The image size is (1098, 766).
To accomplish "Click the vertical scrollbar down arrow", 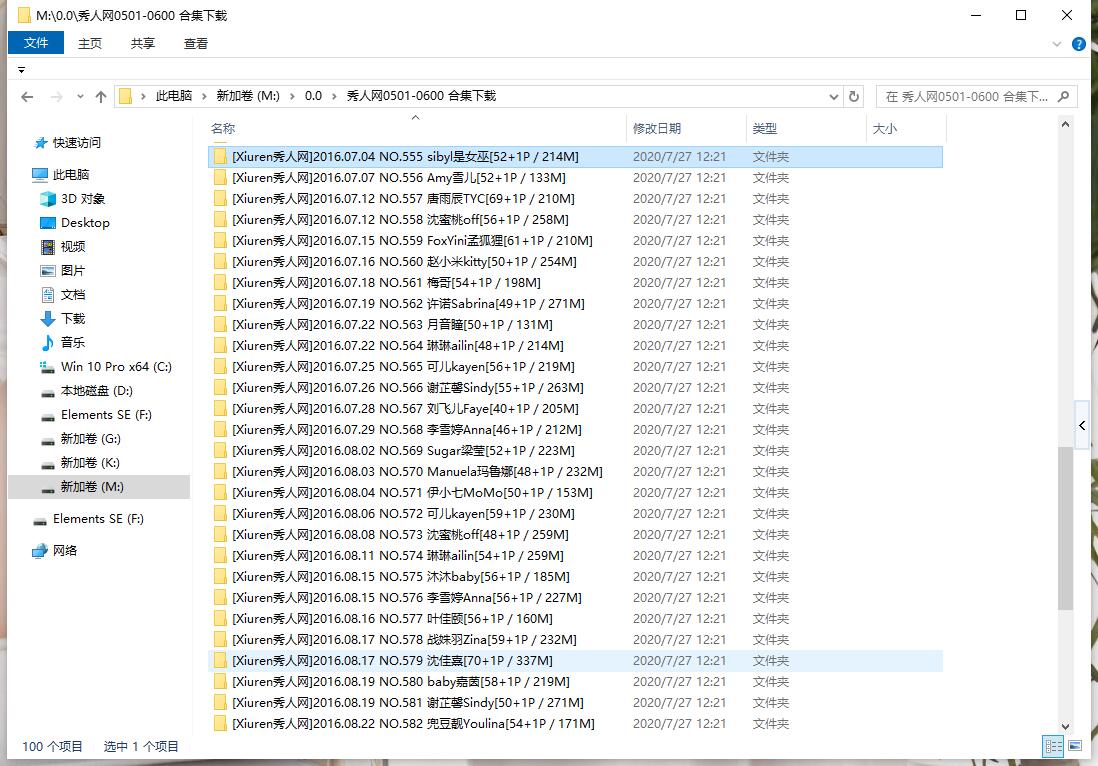I will [x=1065, y=727].
